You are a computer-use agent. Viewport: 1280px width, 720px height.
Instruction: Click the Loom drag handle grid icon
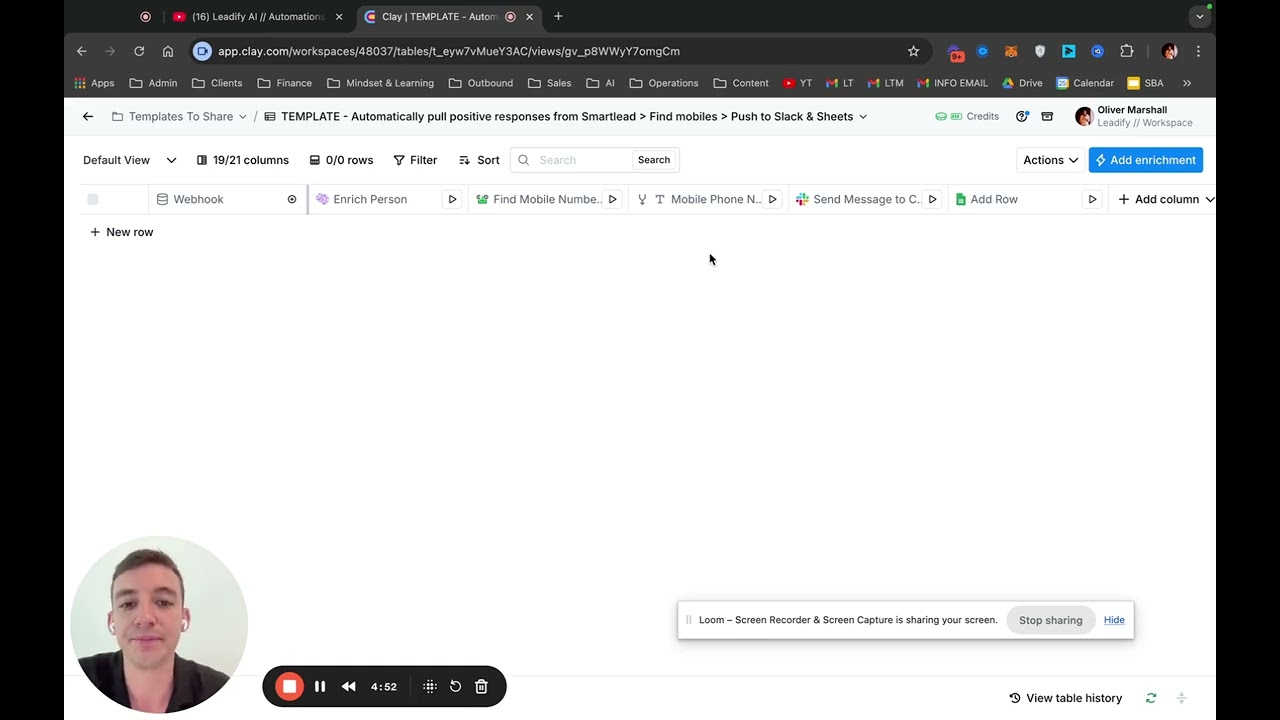430,686
